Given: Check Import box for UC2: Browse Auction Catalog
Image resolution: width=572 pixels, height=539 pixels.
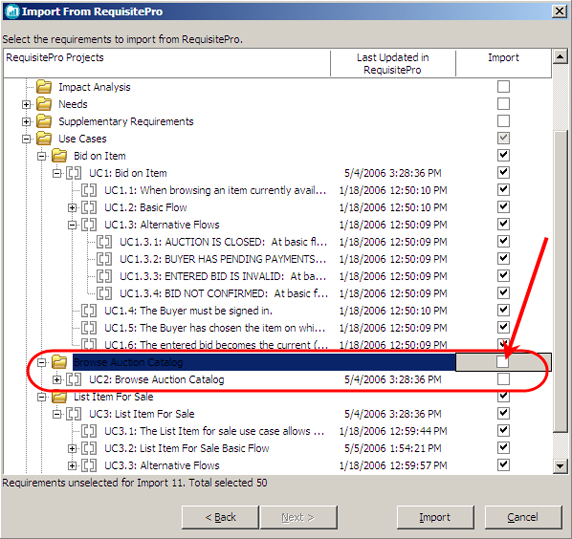Looking at the screenshot, I should pyautogui.click(x=503, y=379).
